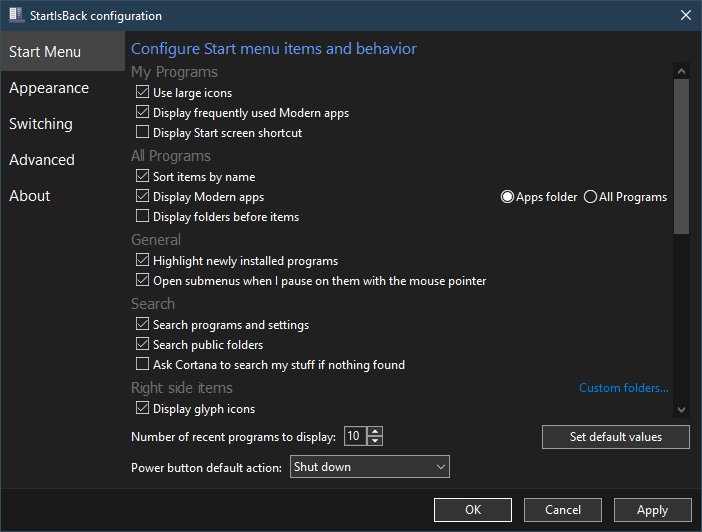
Task: Open the Start Menu settings tab
Action: (63, 51)
